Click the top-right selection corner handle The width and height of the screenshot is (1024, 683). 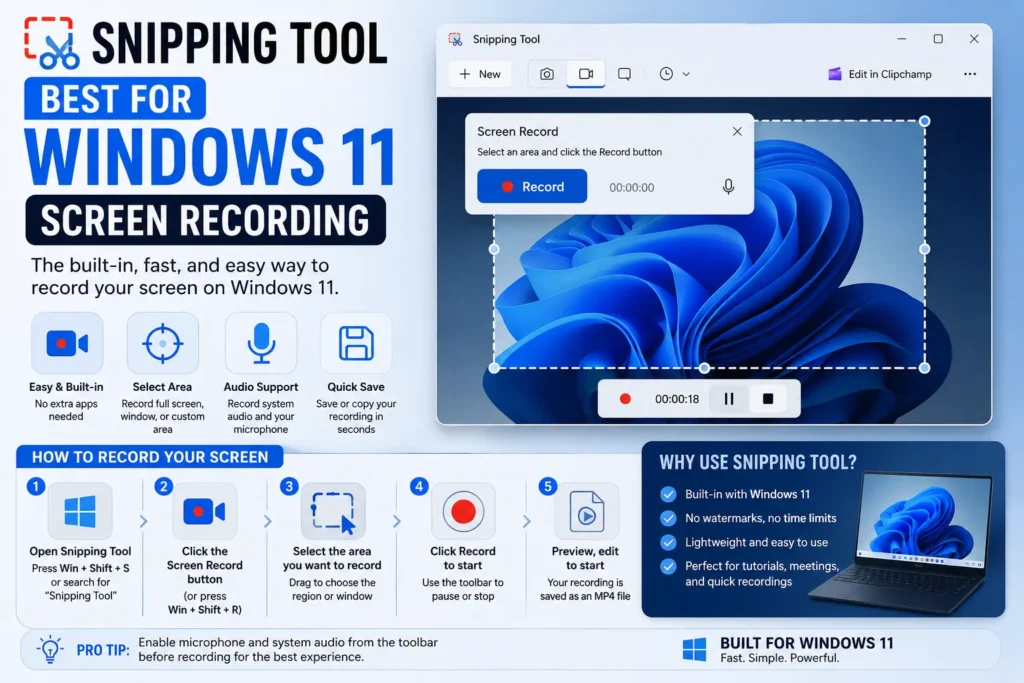tap(924, 121)
